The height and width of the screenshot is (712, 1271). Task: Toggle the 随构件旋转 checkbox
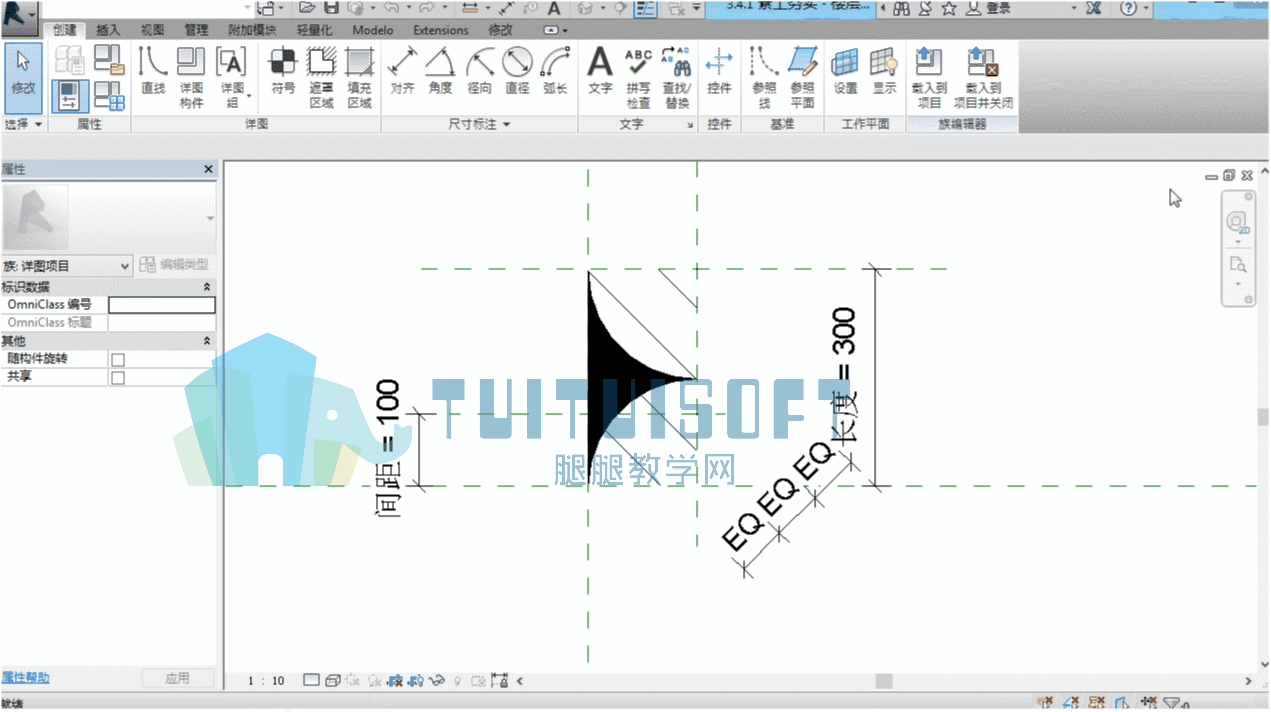pos(118,359)
